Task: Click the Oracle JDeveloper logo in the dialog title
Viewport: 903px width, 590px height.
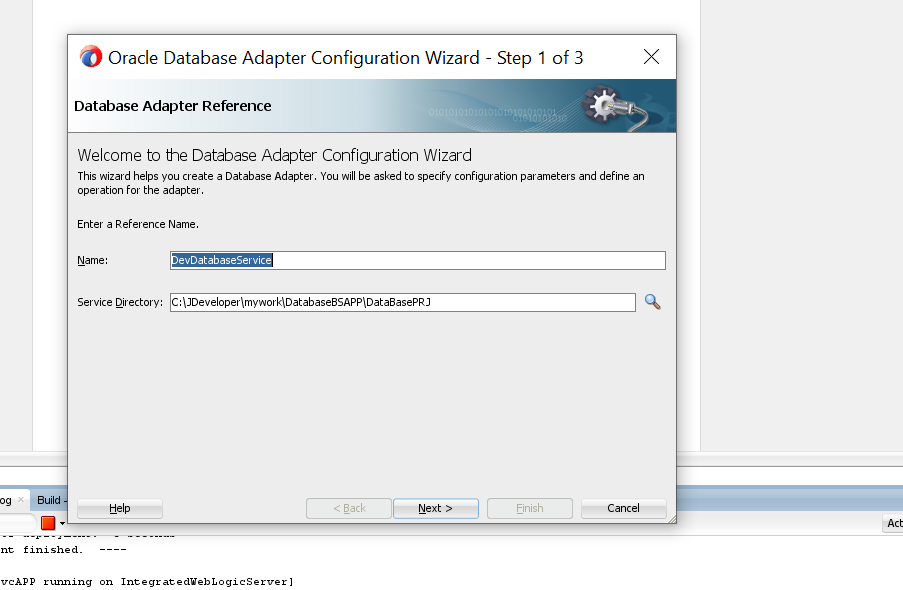Action: (x=90, y=57)
